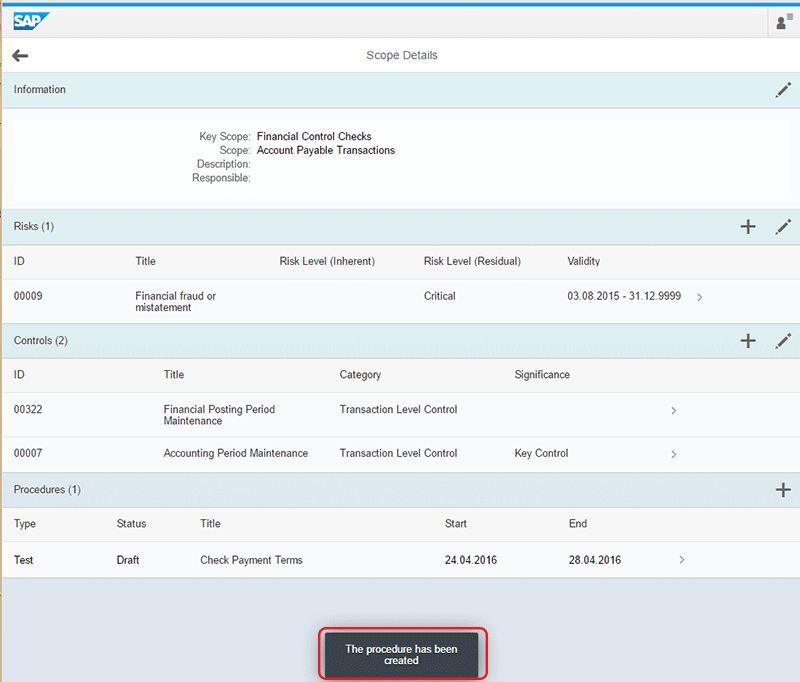Click the Controls Category column header
The width and height of the screenshot is (800, 682).
(x=360, y=375)
